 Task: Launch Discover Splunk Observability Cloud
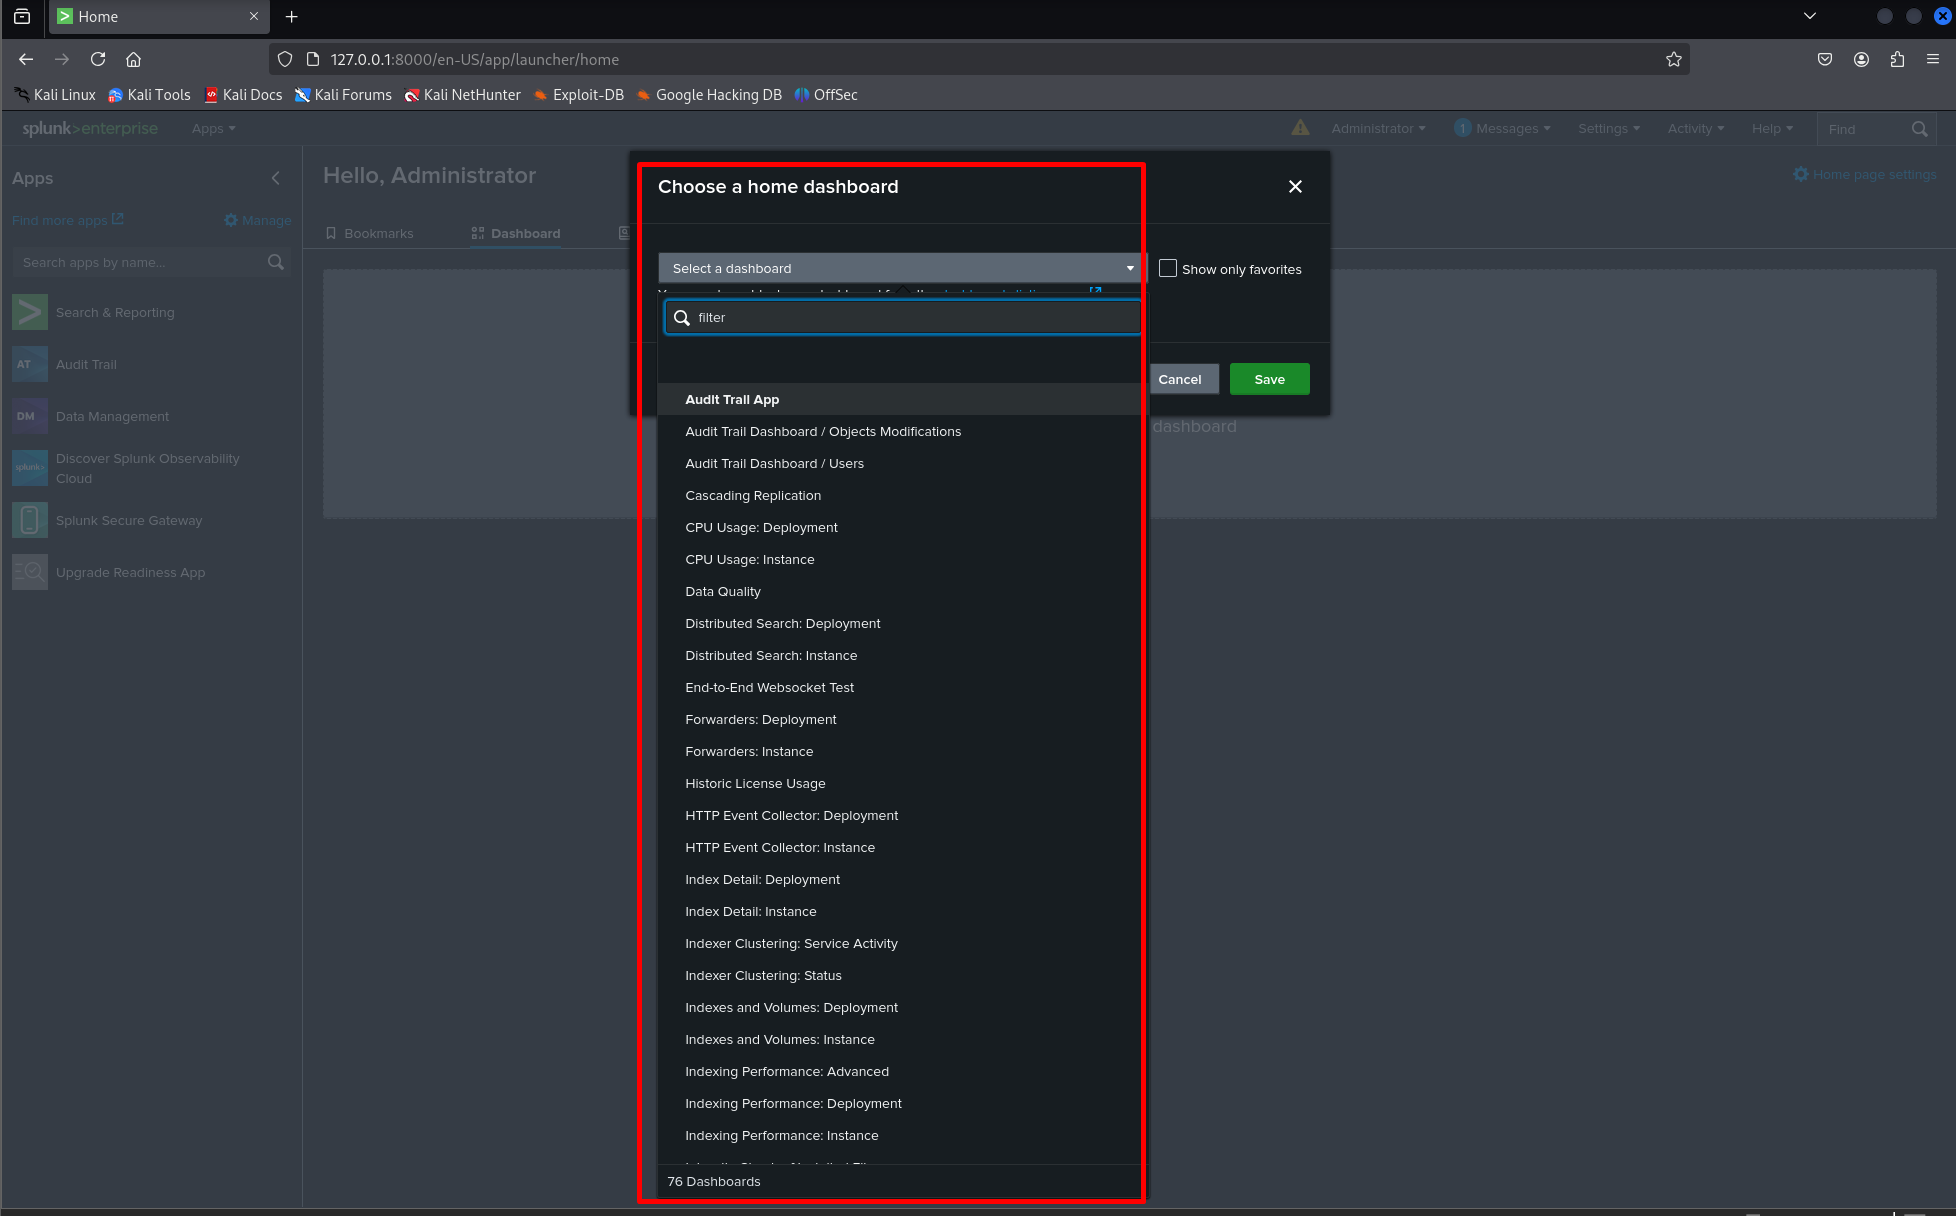[148, 468]
